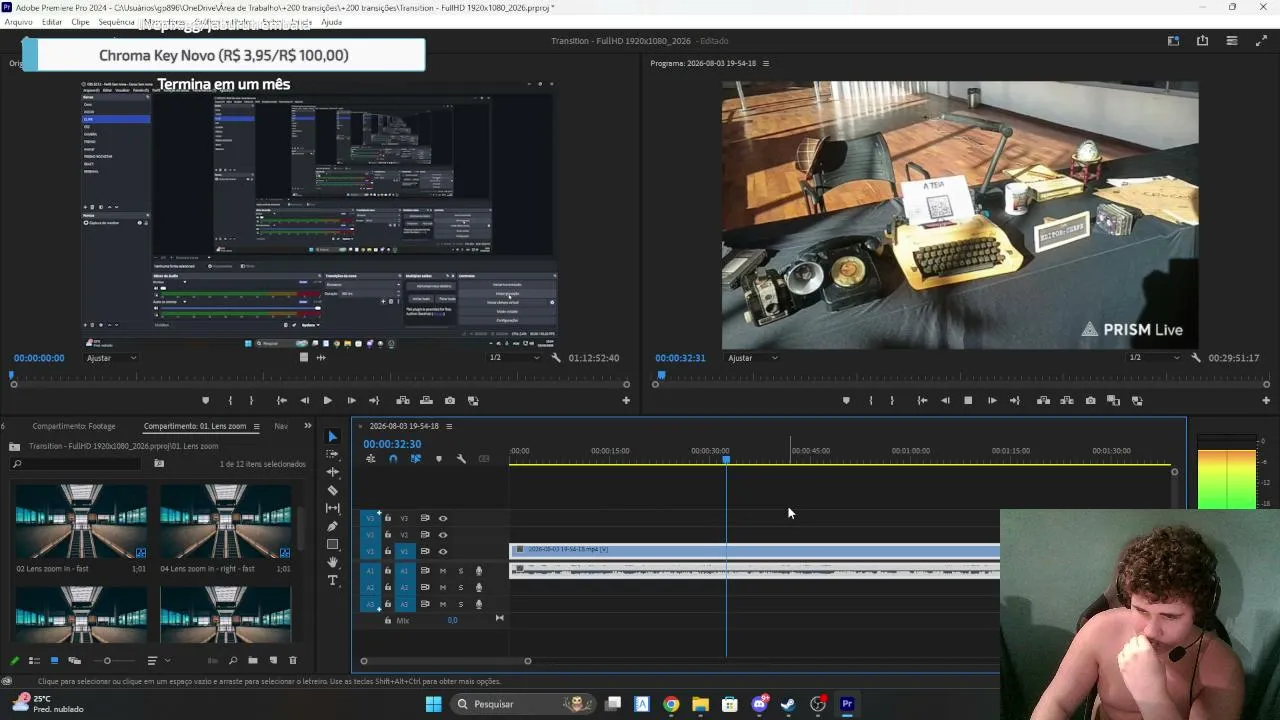Open the Clipe menu
Screen dimensions: 1280x720
(x=80, y=22)
